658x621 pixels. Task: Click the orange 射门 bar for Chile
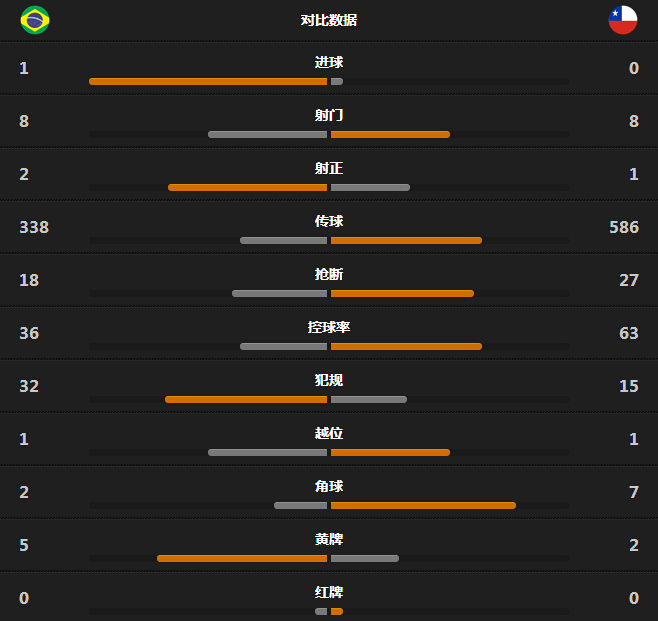click(x=390, y=134)
